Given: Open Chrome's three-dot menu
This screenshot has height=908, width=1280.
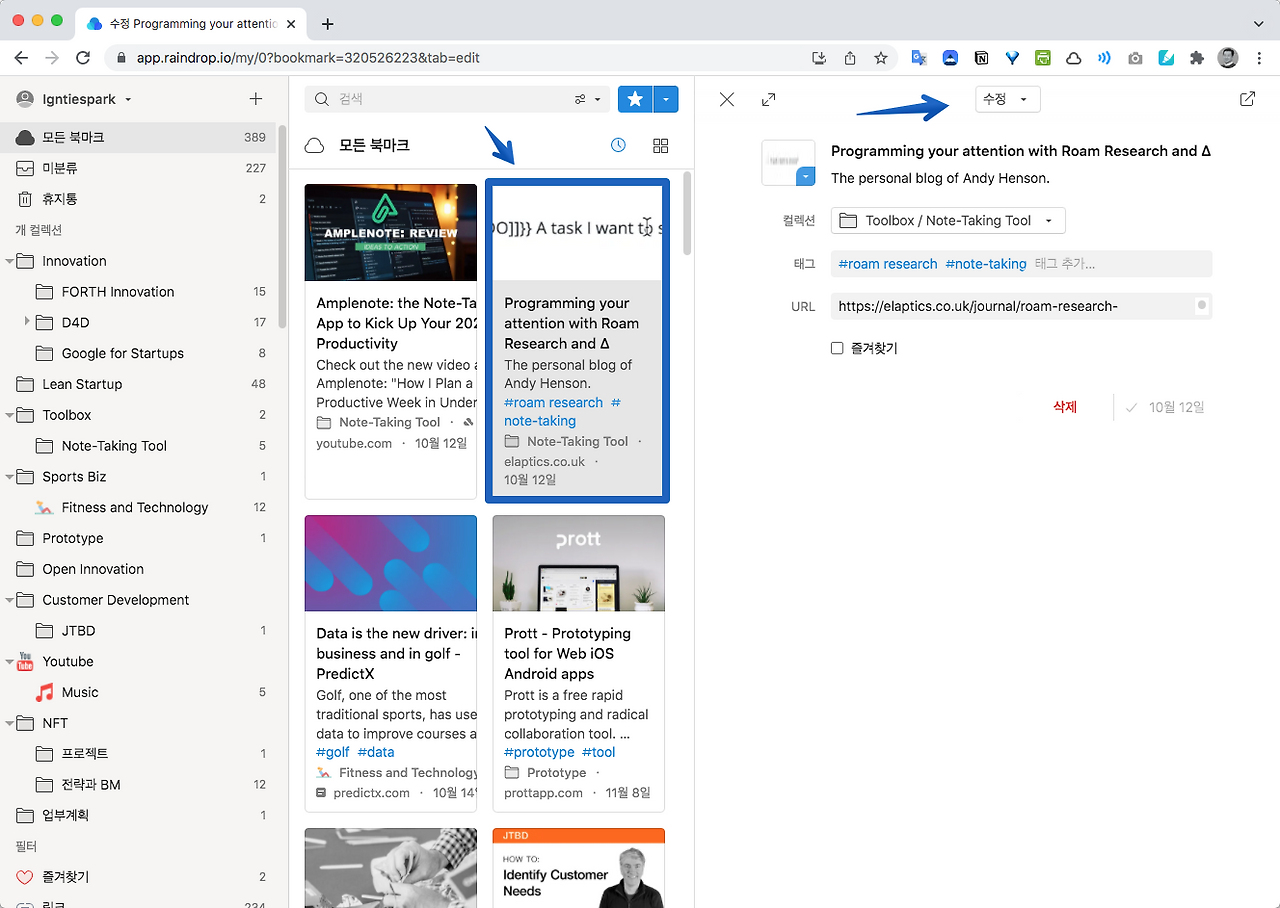Looking at the screenshot, I should (x=1259, y=58).
